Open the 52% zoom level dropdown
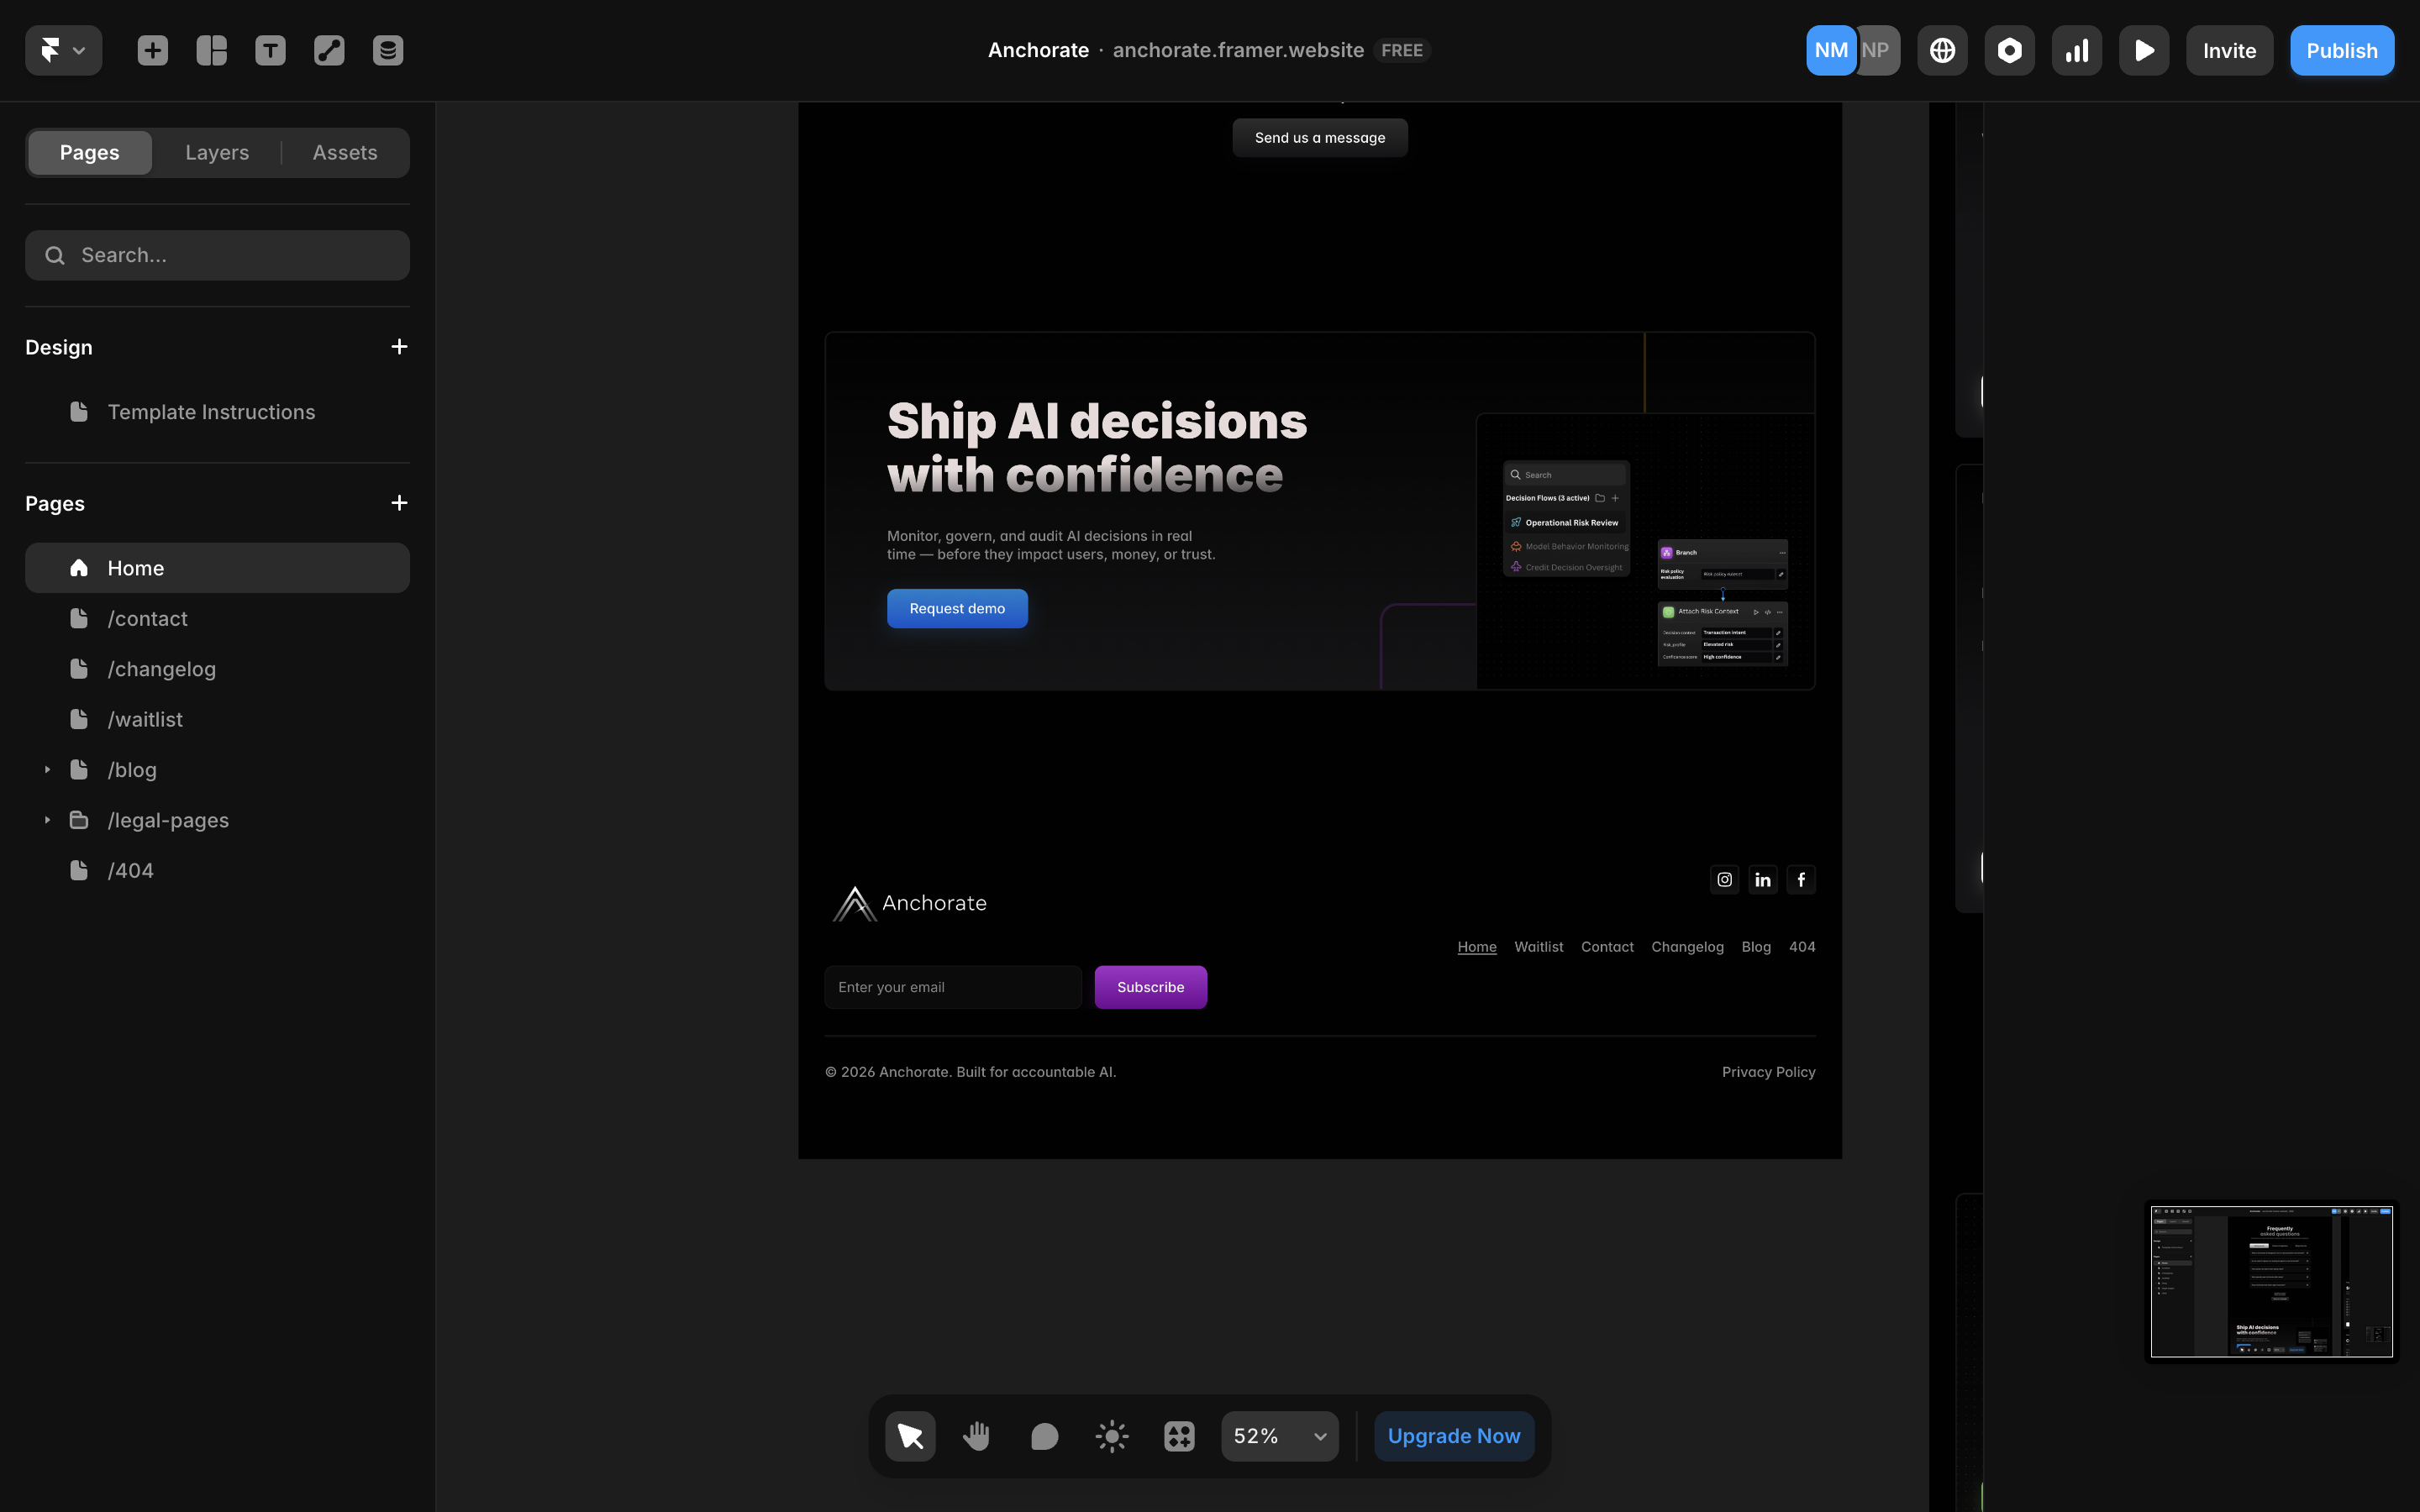 pos(1279,1435)
